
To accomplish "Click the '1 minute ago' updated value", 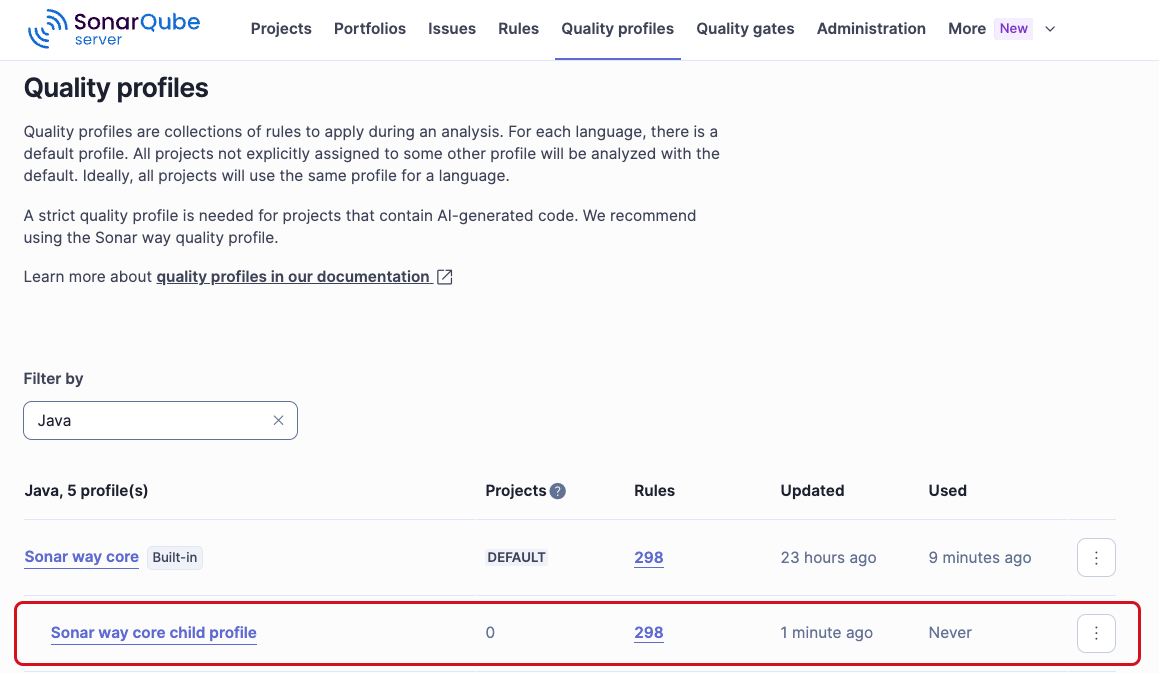I will 826,633.
